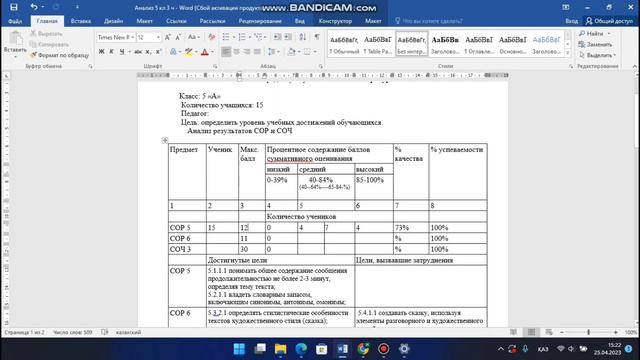This screenshot has height=360, width=640.
Task: Open the shading paint bucket
Action: point(291,52)
